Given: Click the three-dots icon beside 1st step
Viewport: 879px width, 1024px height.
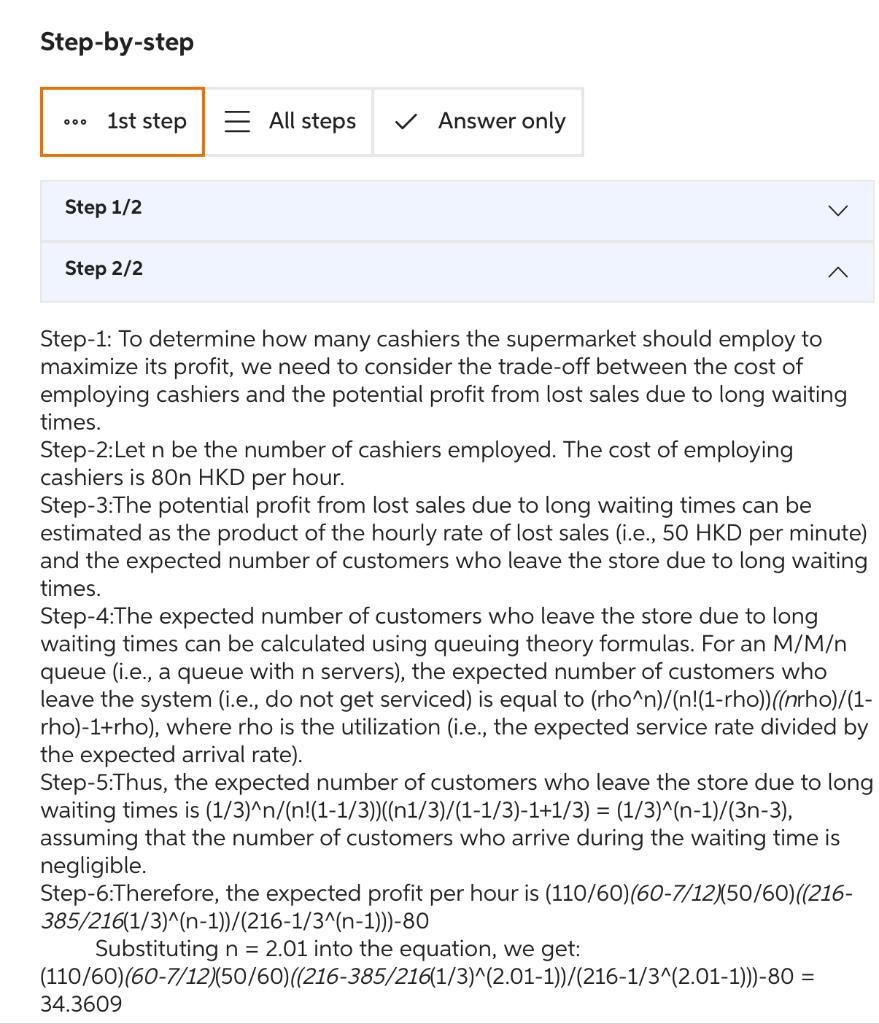Looking at the screenshot, I should 77,121.
